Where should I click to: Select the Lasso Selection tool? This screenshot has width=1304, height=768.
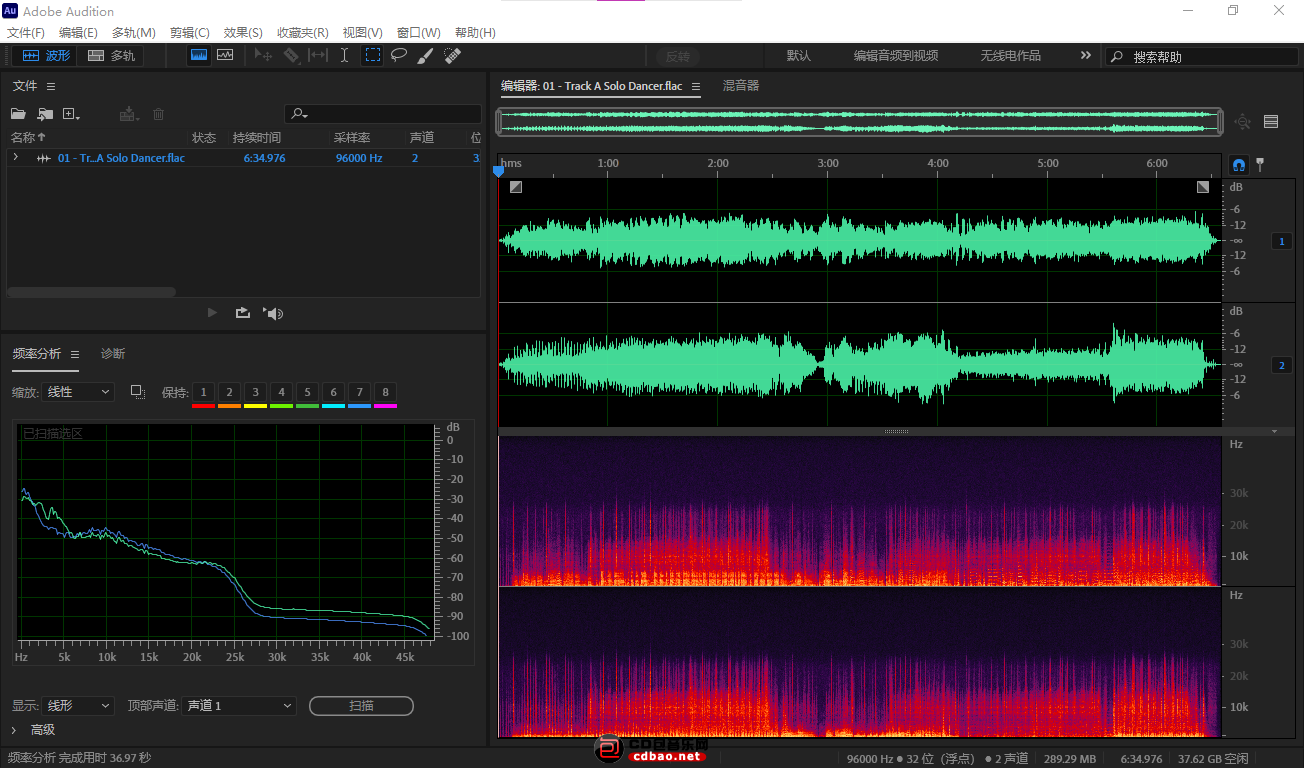399,56
